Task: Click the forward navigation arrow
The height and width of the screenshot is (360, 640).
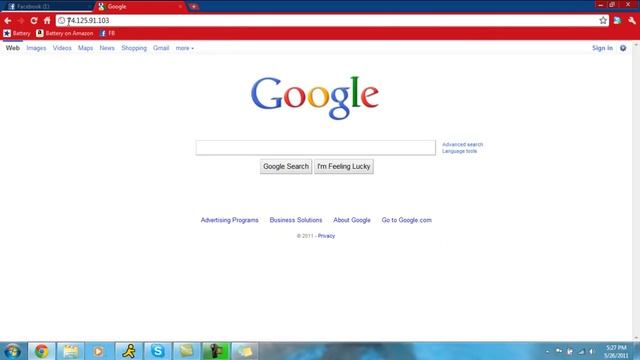Action: tap(21, 20)
